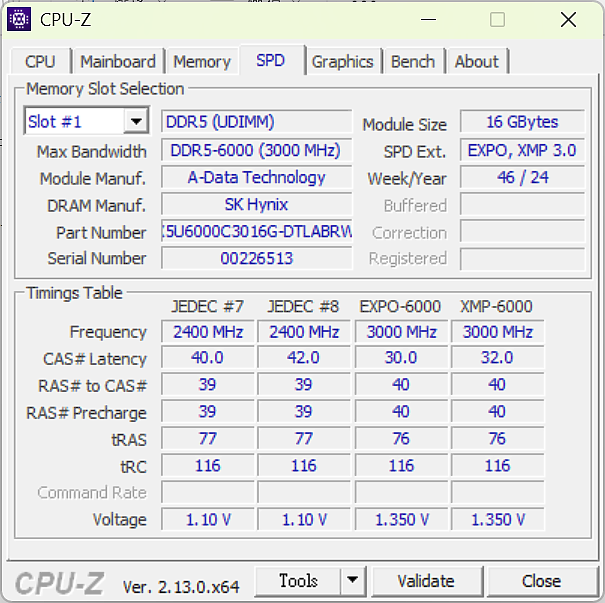Screen dimensions: 605x603
Task: Click XMP-6000 tRC value 116
Action: coord(498,466)
